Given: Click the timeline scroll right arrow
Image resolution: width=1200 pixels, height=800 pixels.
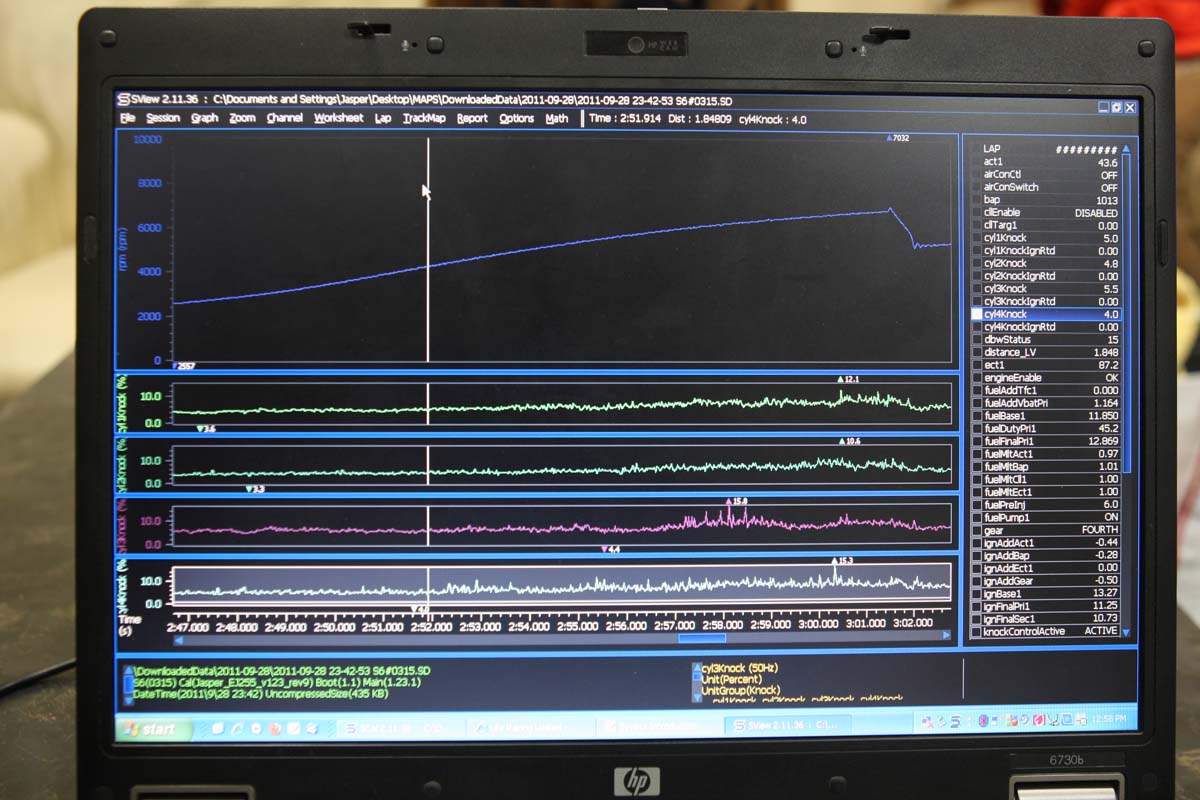Looking at the screenshot, I should (947, 636).
